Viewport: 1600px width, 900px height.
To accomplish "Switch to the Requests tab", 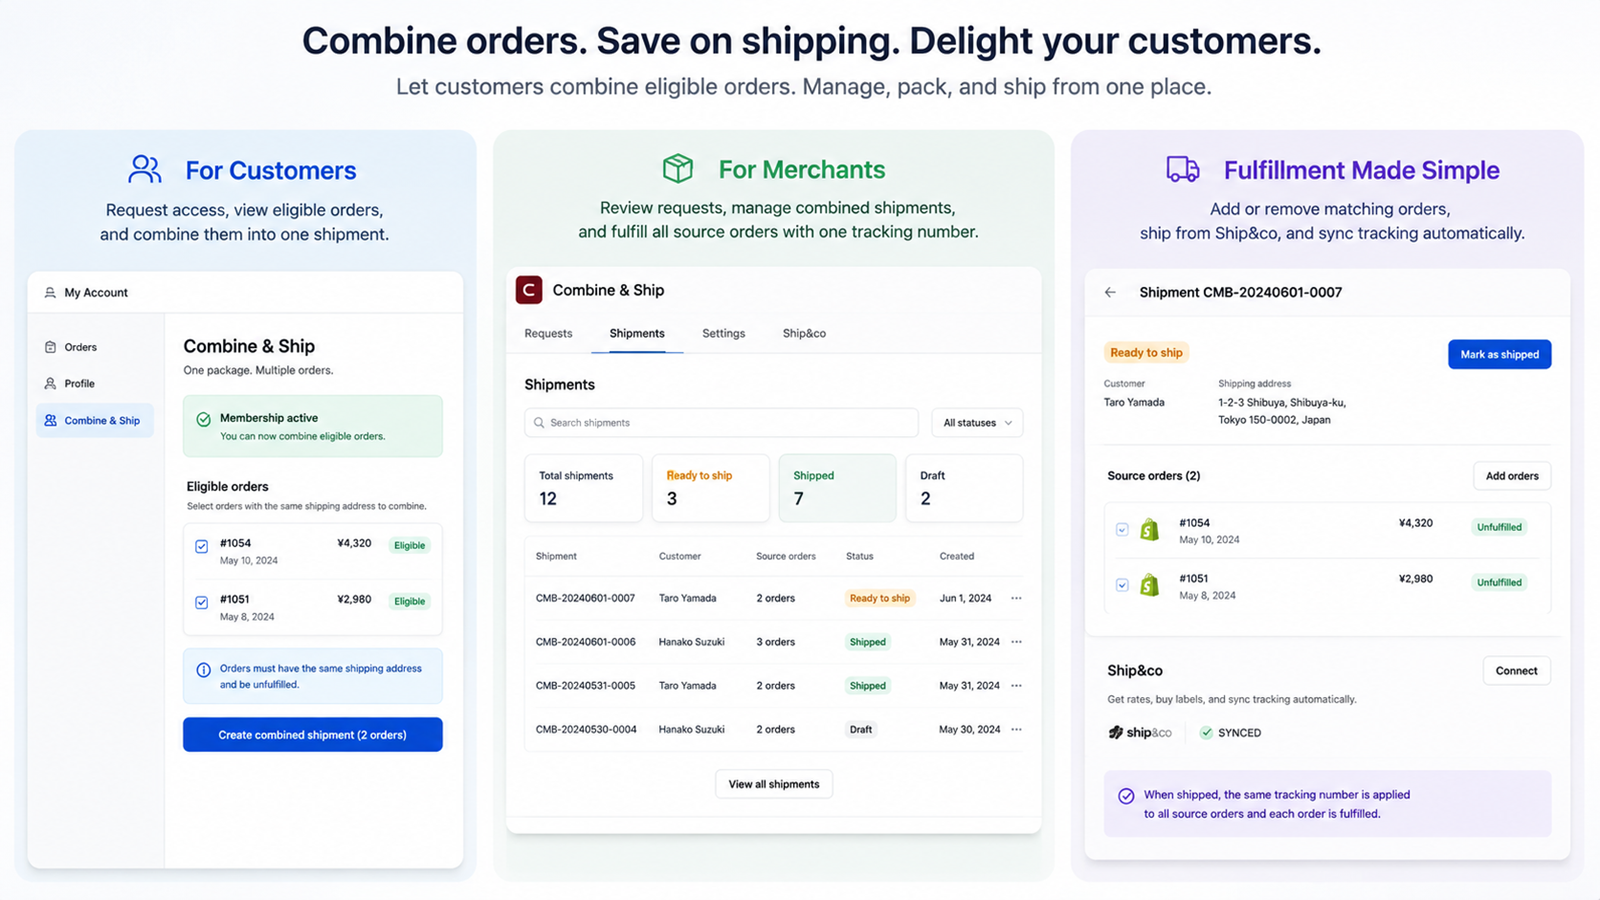I will [548, 333].
